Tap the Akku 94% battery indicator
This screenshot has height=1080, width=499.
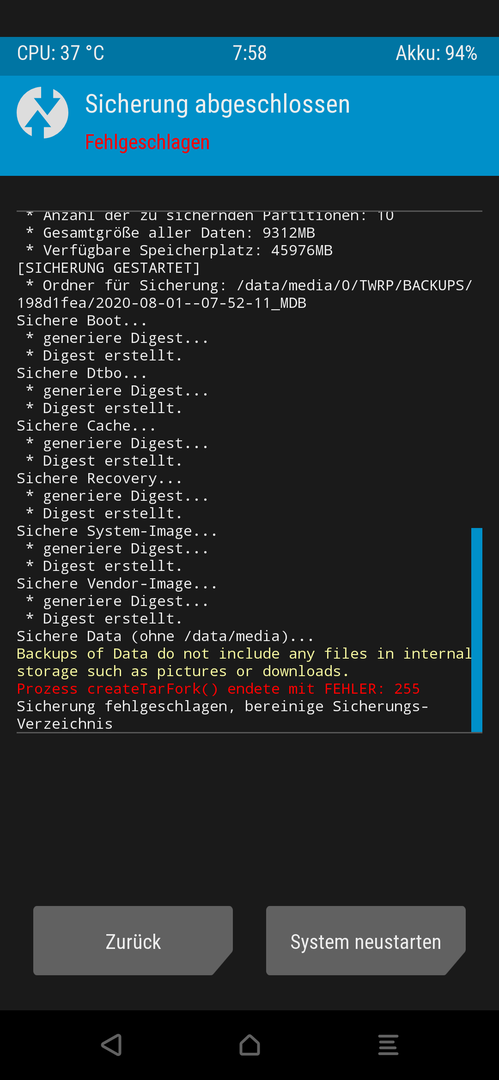point(436,54)
